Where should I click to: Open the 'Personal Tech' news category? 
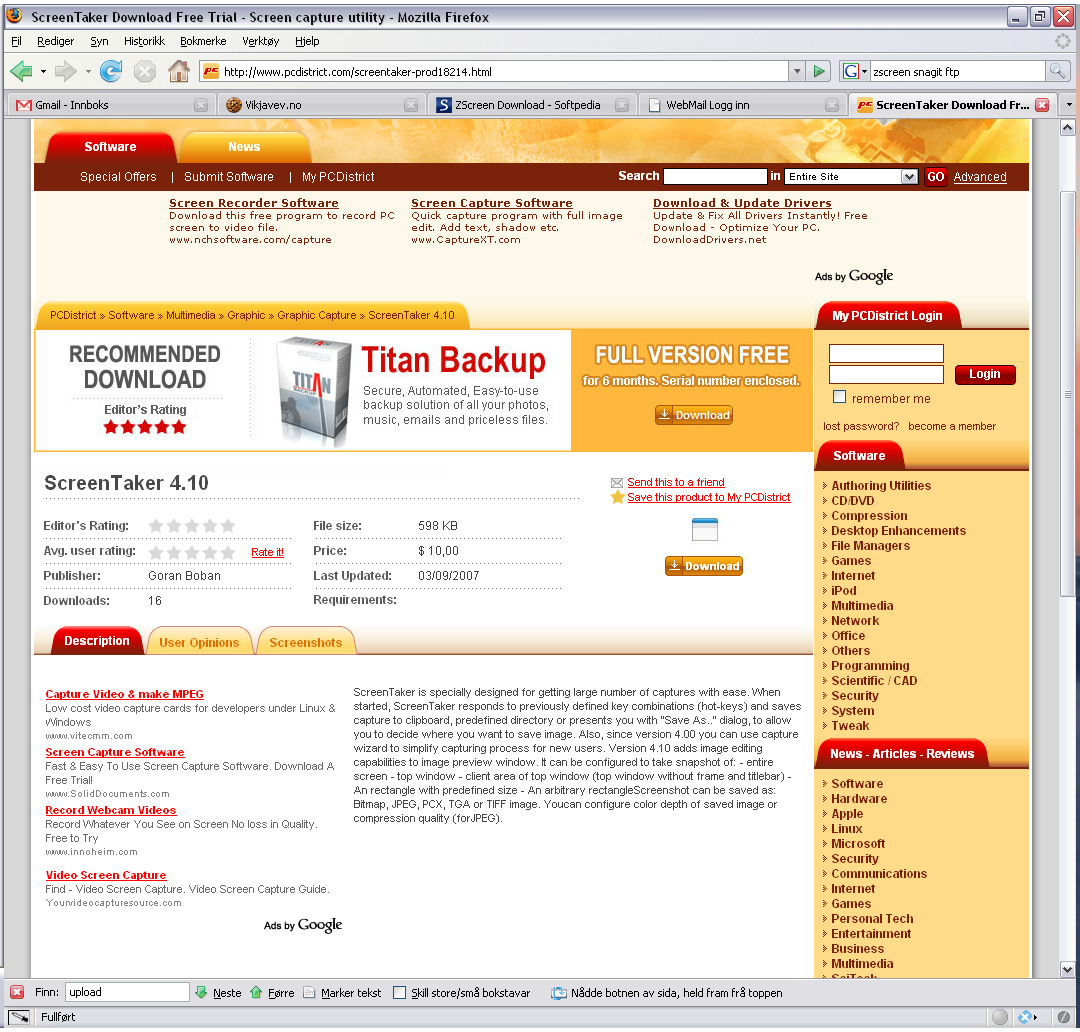click(872, 918)
